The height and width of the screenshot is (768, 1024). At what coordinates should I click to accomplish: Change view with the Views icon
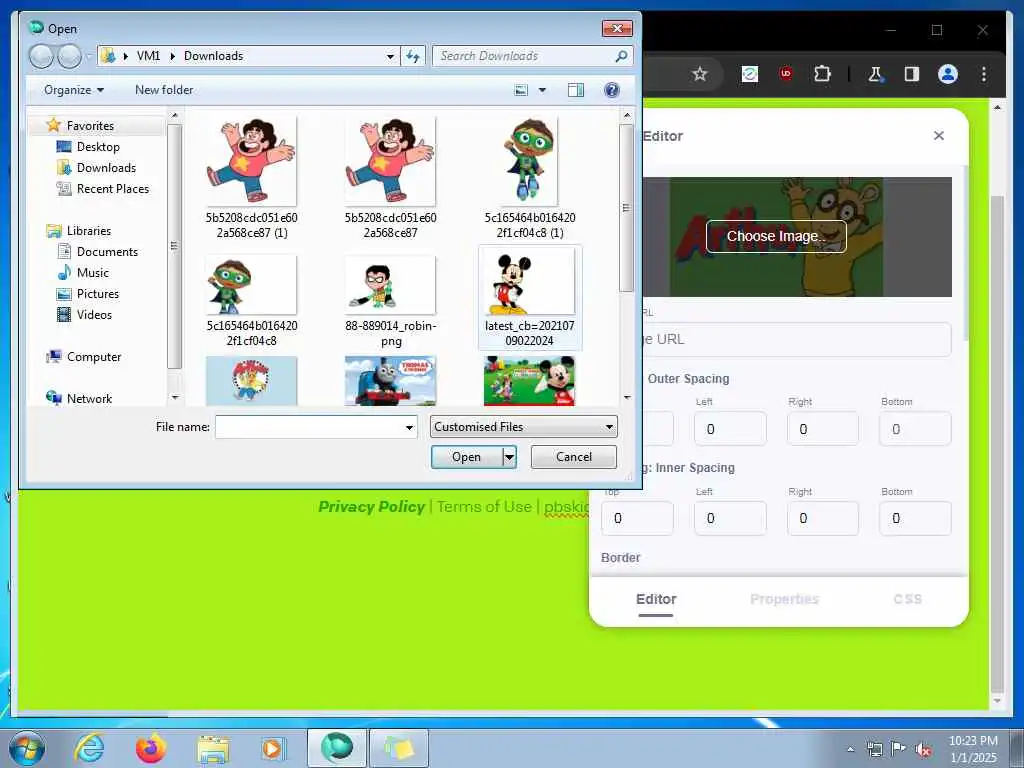pyautogui.click(x=521, y=90)
